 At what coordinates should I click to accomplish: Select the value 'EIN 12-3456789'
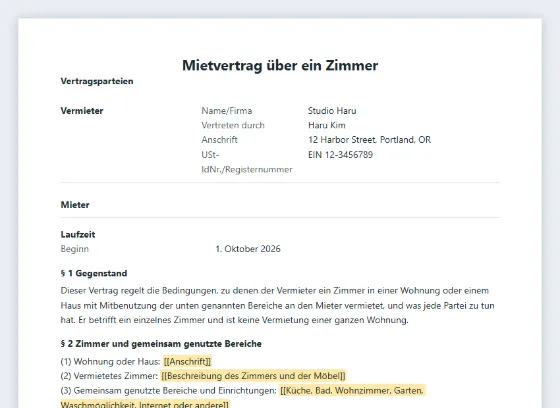340,155
